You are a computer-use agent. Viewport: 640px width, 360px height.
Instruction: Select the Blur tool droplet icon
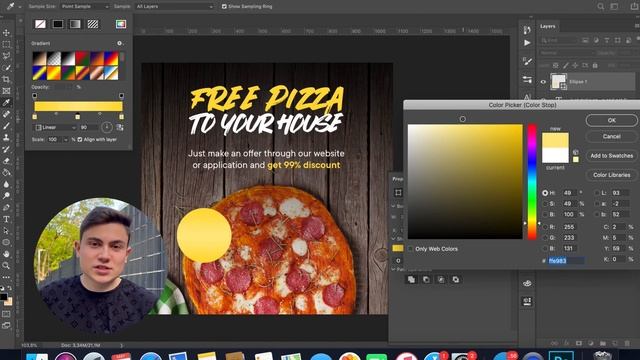pos(6,184)
